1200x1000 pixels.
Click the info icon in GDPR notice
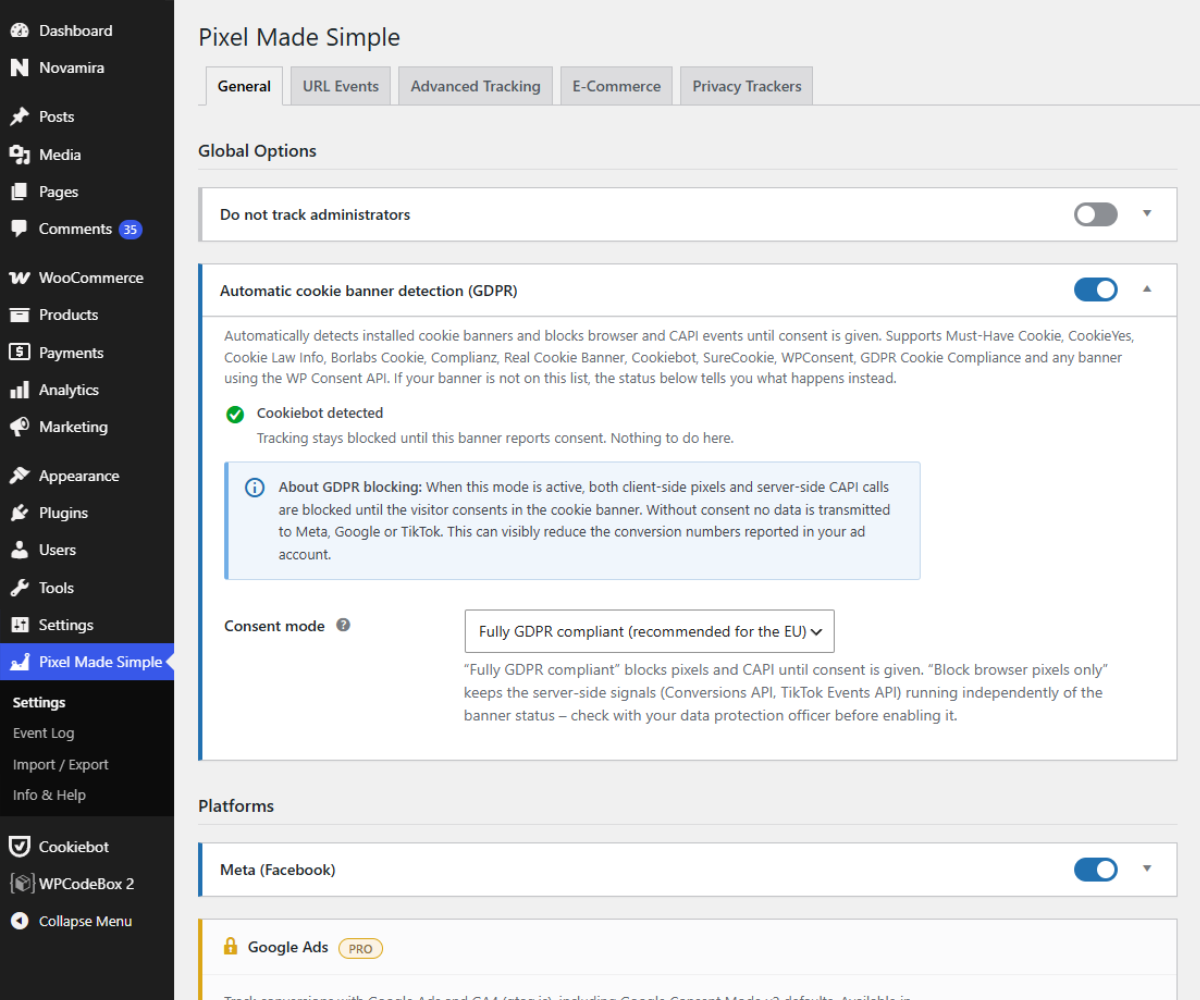(x=255, y=488)
